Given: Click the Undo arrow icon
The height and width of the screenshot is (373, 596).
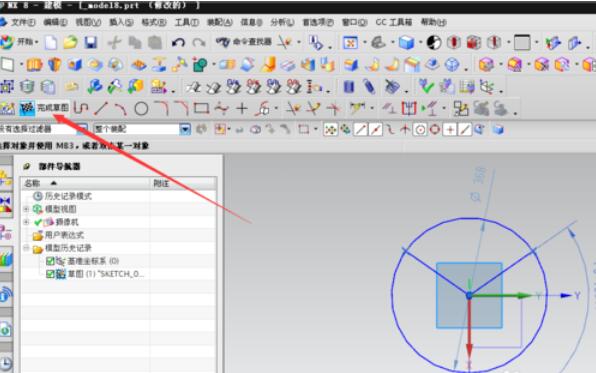Looking at the screenshot, I should pos(178,43).
